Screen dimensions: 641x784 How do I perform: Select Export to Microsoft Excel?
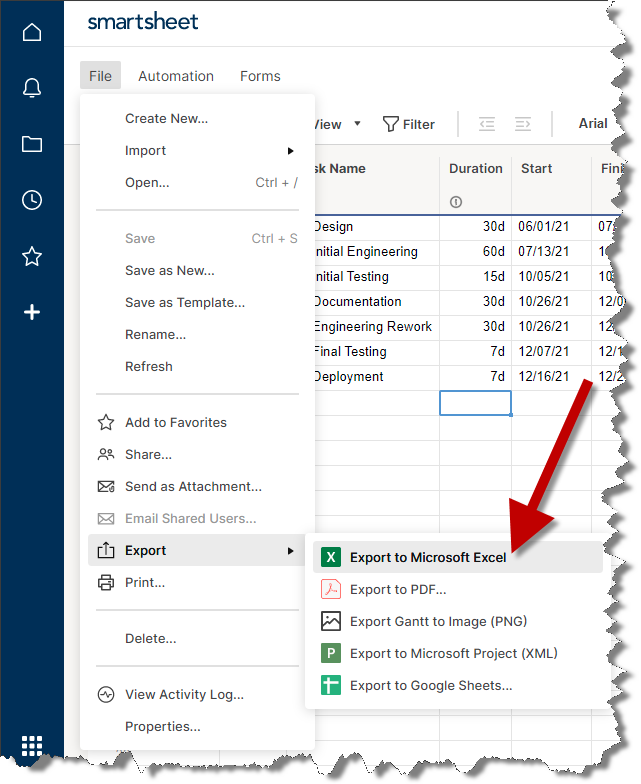tap(458, 557)
